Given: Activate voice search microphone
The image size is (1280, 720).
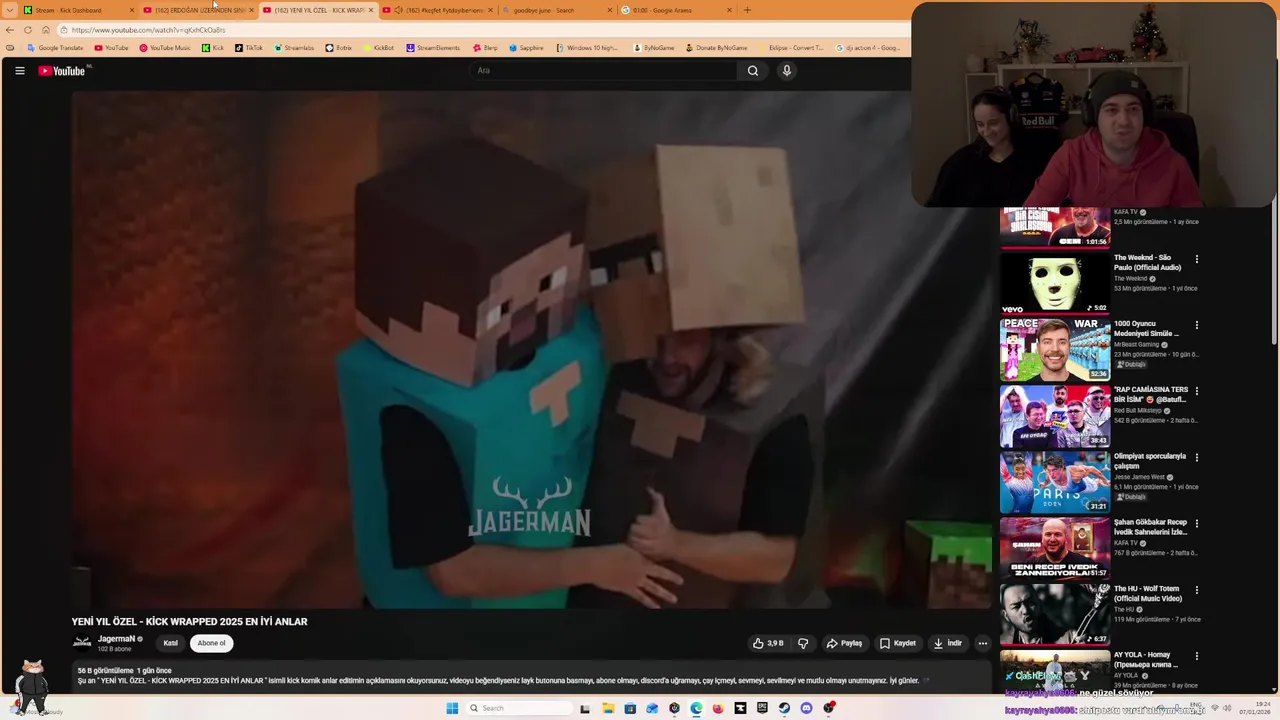Looking at the screenshot, I should coord(787,70).
